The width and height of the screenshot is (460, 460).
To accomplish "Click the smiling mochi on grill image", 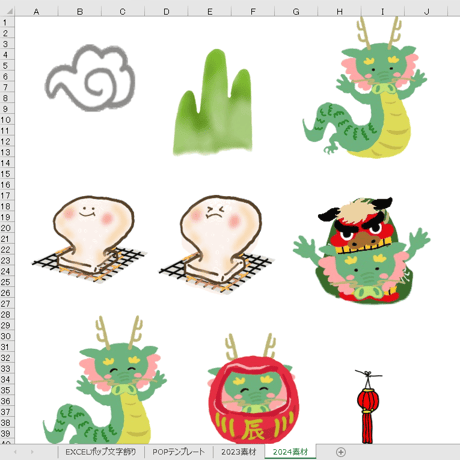I will coord(89,239).
